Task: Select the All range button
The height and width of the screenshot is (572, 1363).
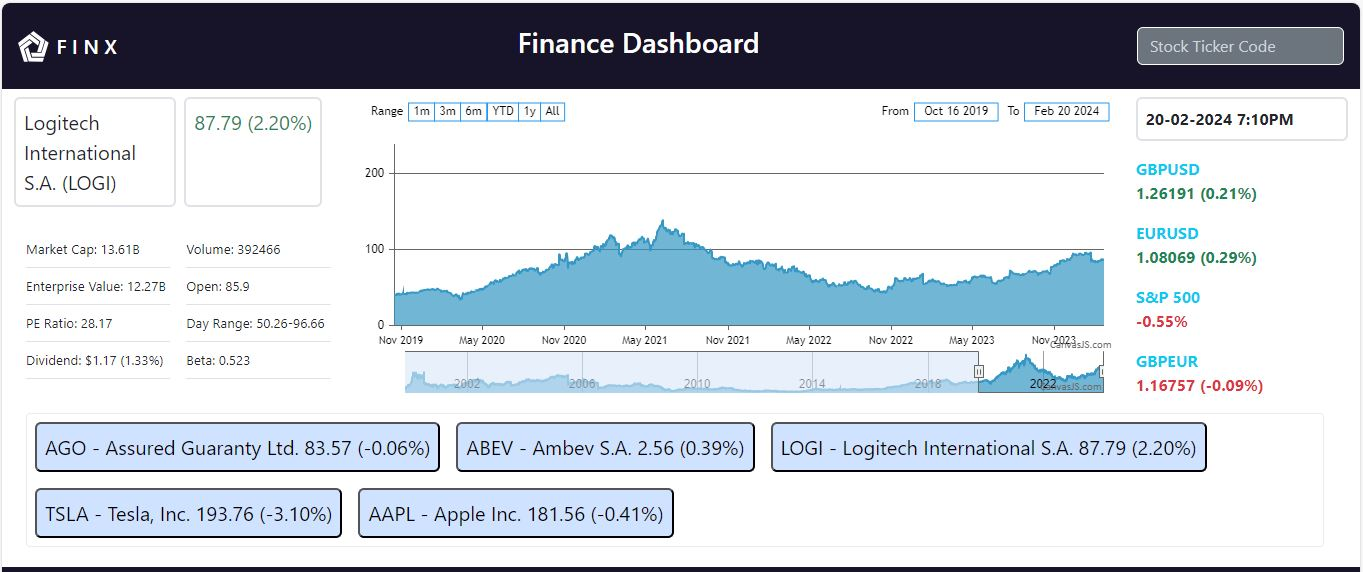Action: pyautogui.click(x=552, y=111)
